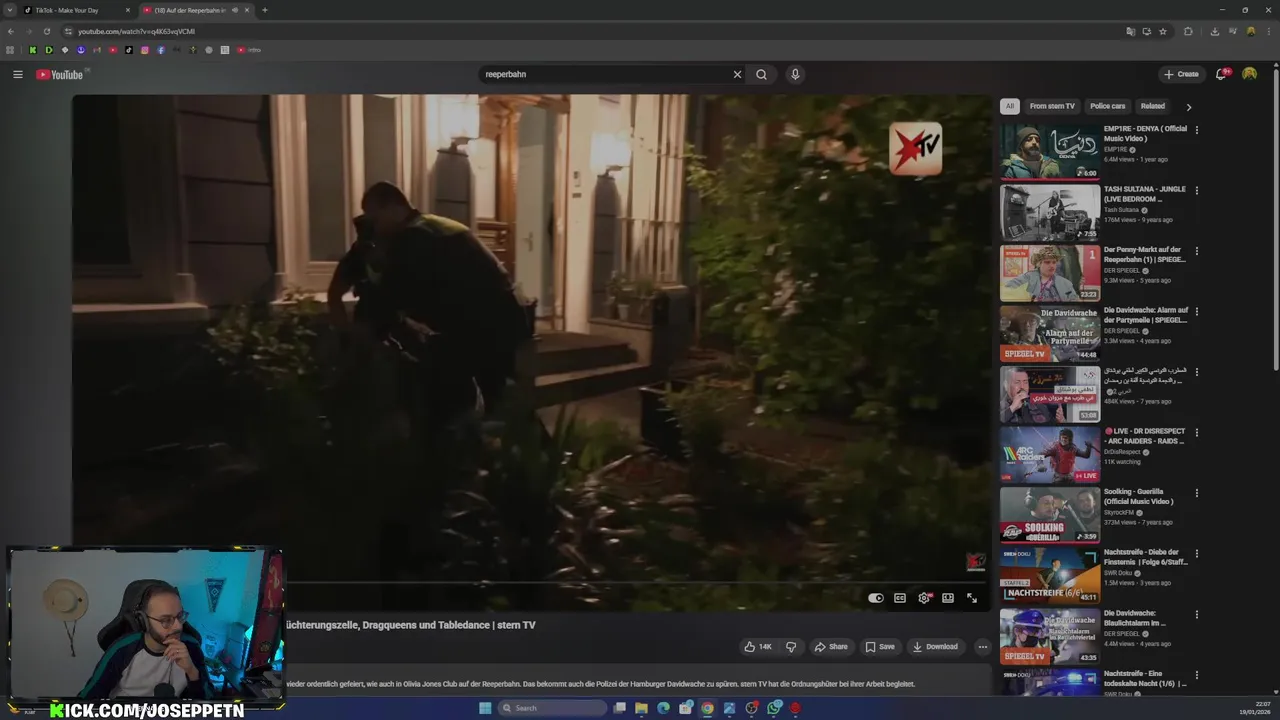This screenshot has height=720, width=1280.
Task: Save the video to a playlist
Action: 880,647
